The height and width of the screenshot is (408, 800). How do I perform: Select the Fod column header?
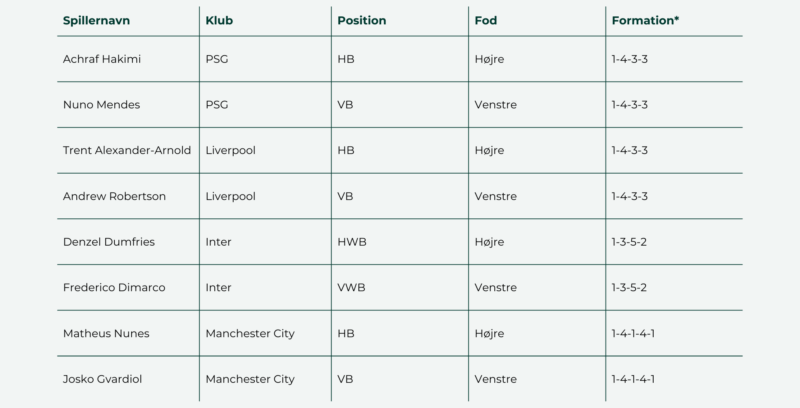pyautogui.click(x=485, y=19)
